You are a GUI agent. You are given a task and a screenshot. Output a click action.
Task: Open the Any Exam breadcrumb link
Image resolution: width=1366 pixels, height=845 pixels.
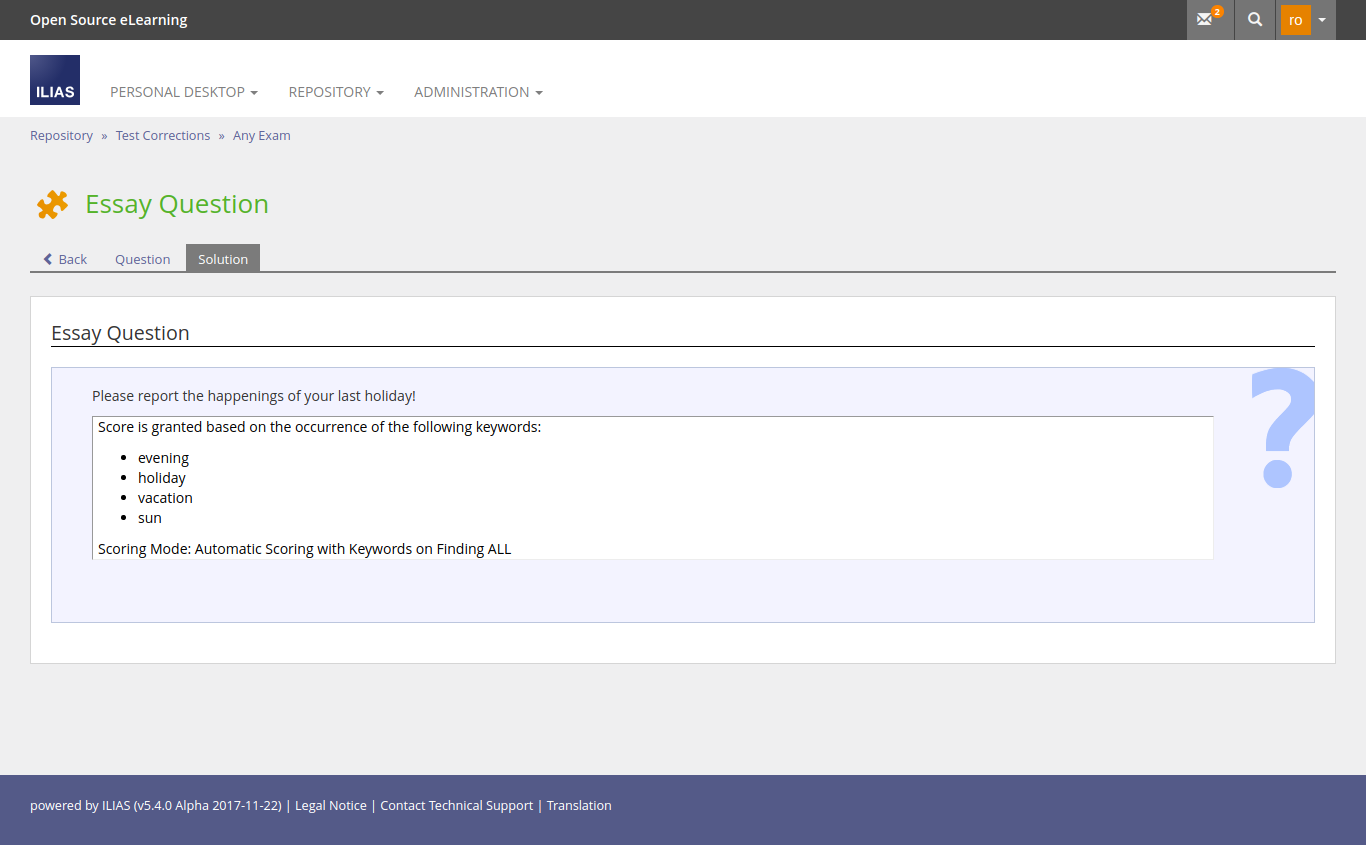click(262, 136)
